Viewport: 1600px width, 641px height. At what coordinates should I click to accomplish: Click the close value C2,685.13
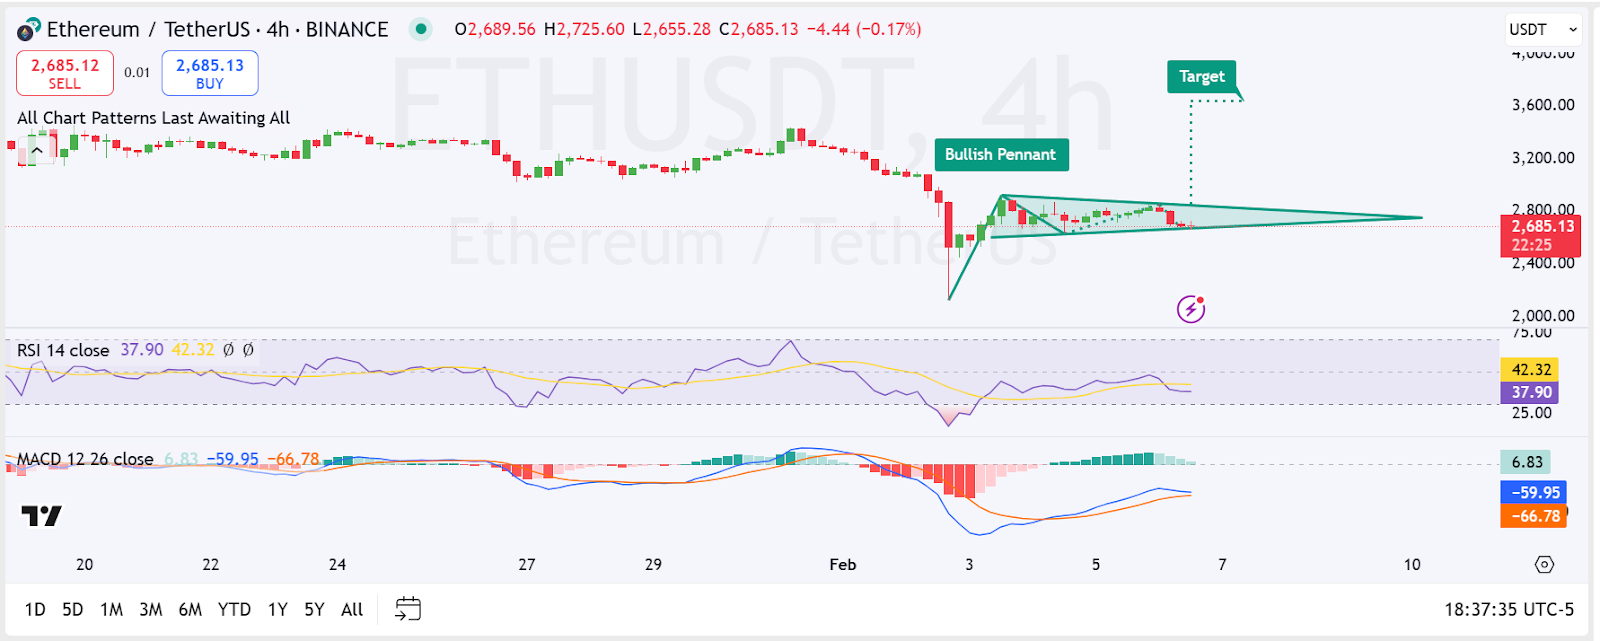coord(759,29)
